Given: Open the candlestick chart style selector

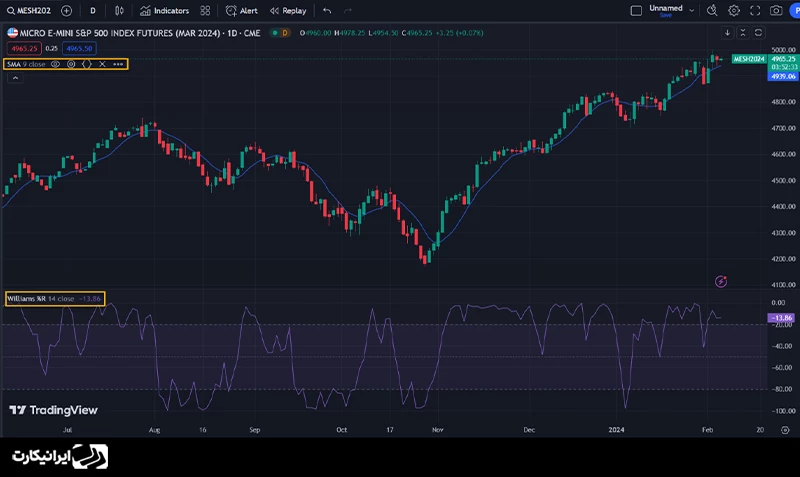Looking at the screenshot, I should [119, 10].
